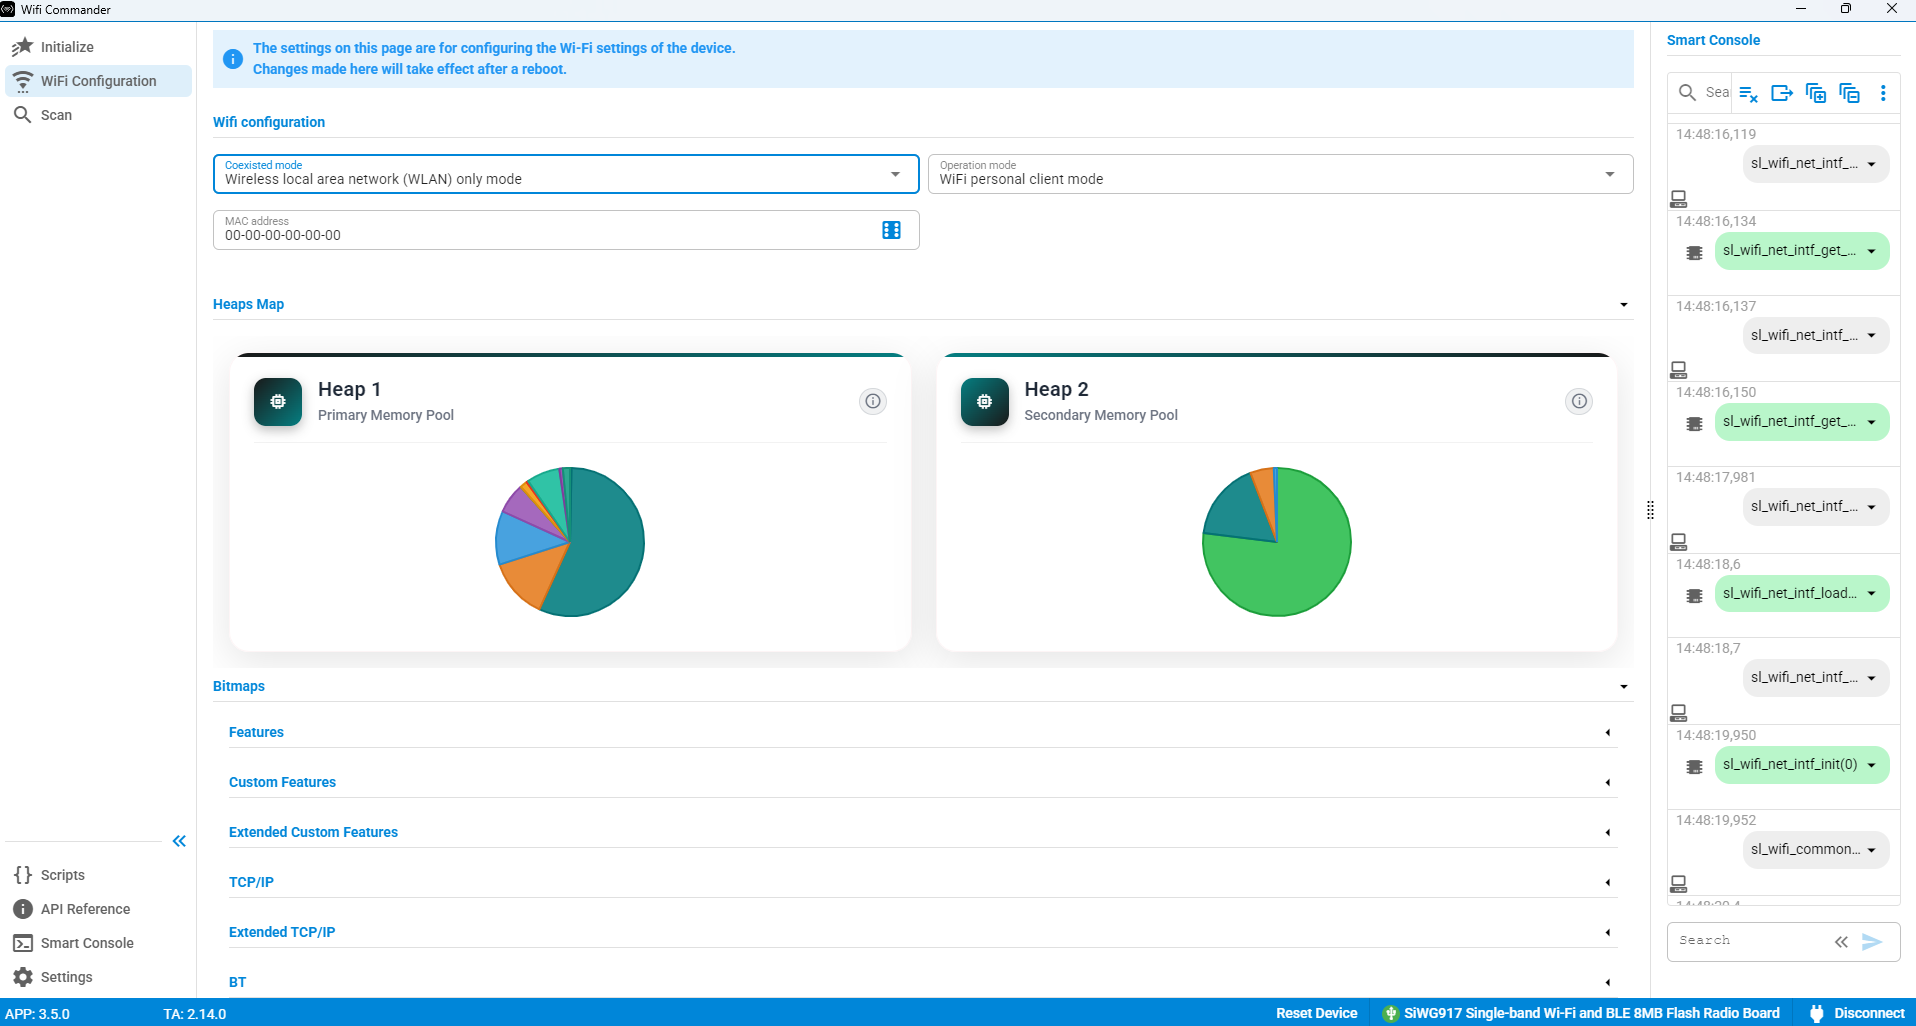Image resolution: width=1916 pixels, height=1026 pixels.
Task: Open the Scripts page
Action: coord(99,875)
